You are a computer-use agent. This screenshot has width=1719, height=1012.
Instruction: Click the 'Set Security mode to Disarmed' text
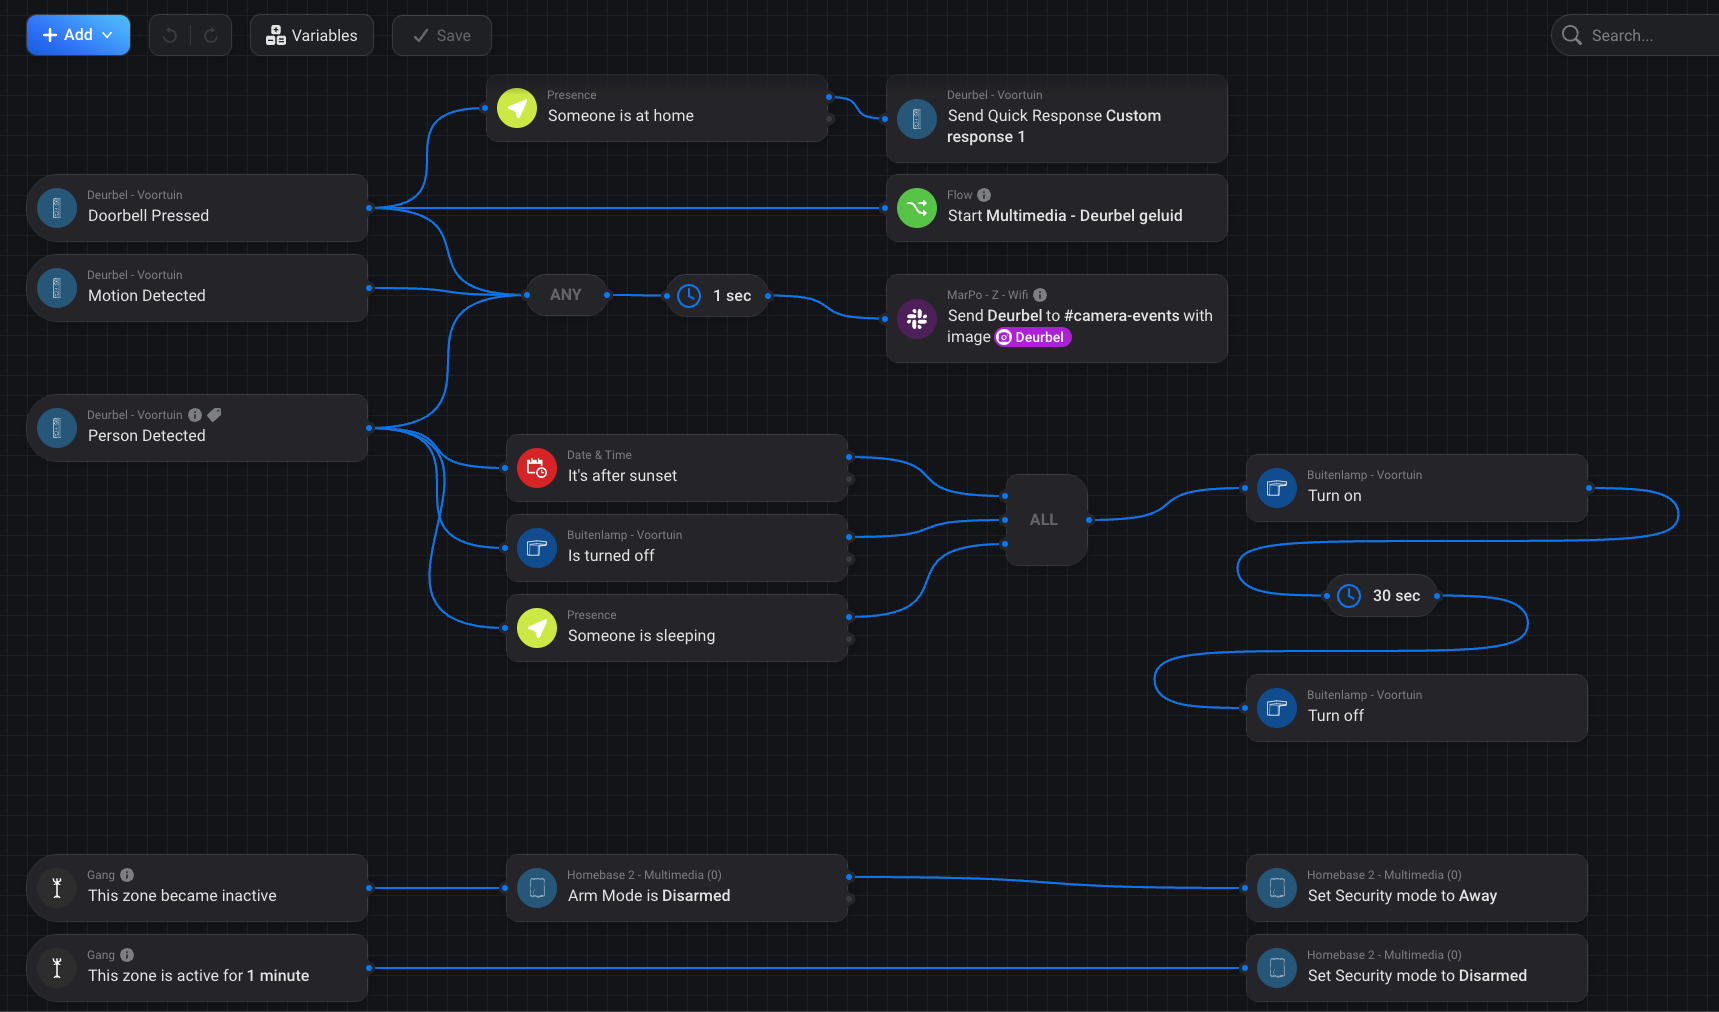1417,976
